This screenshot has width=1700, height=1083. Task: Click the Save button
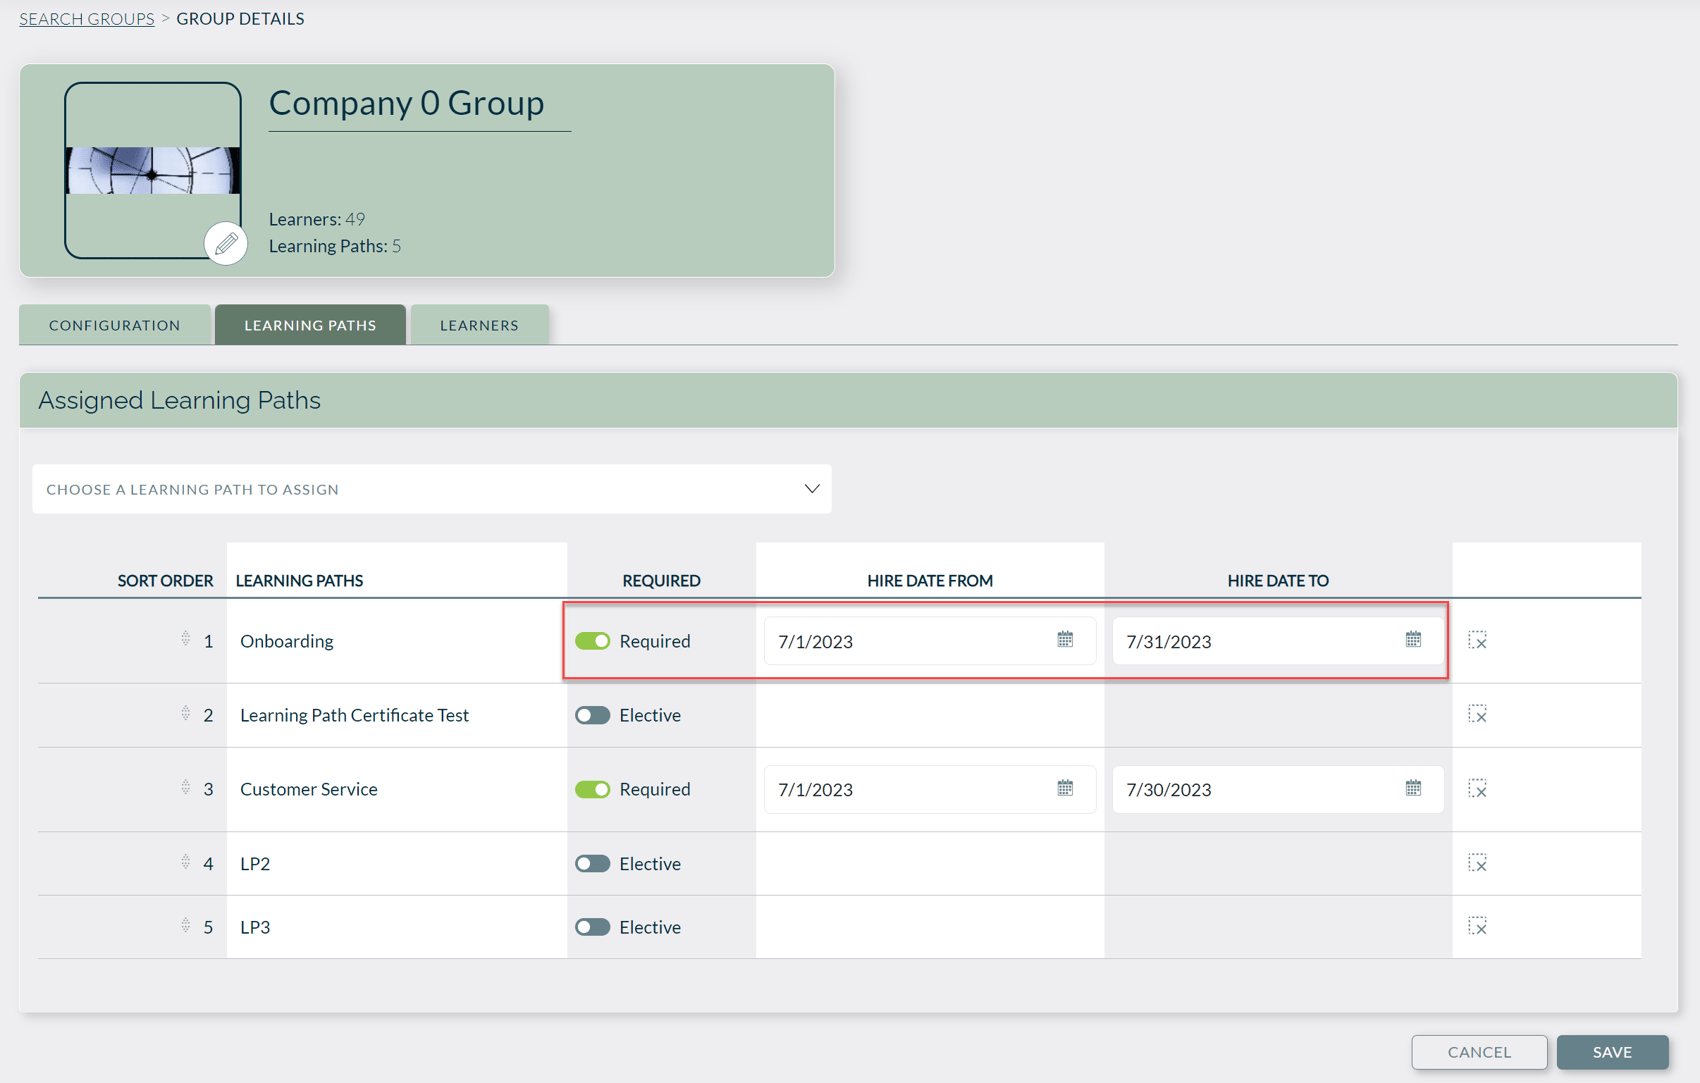coord(1612,1052)
